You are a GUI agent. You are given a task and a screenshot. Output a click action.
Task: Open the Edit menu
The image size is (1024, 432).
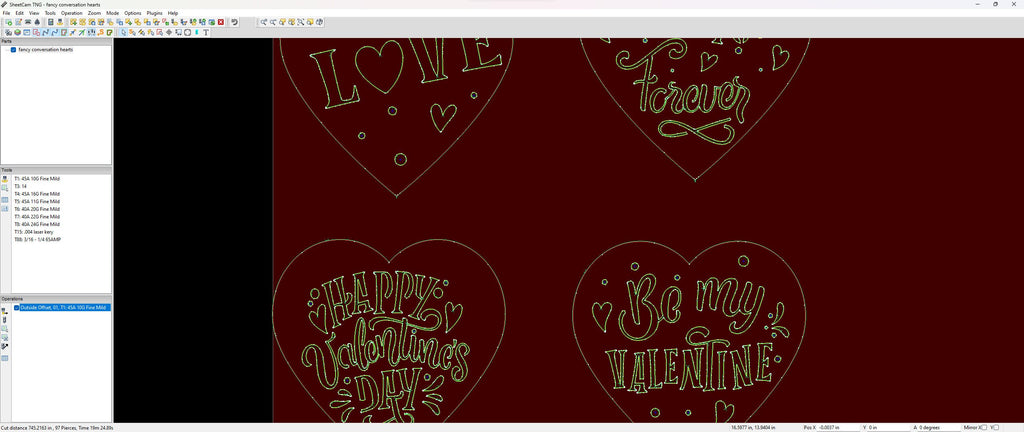click(x=20, y=13)
